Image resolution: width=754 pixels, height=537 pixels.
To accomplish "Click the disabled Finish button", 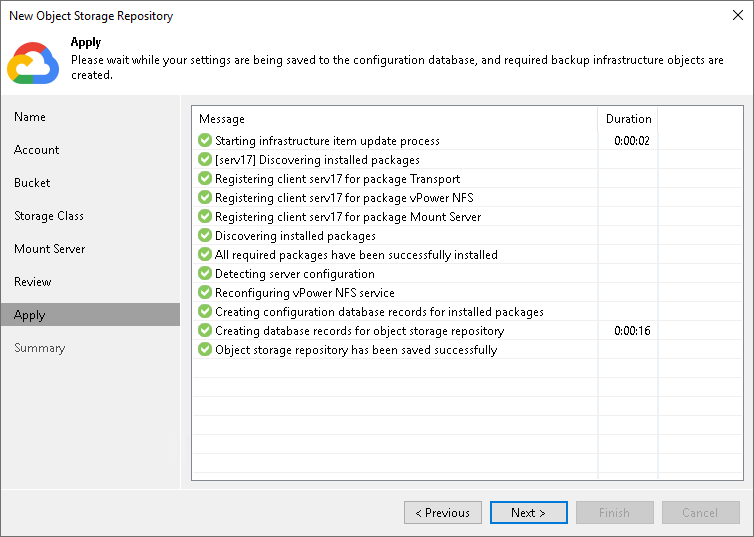I will (x=615, y=512).
